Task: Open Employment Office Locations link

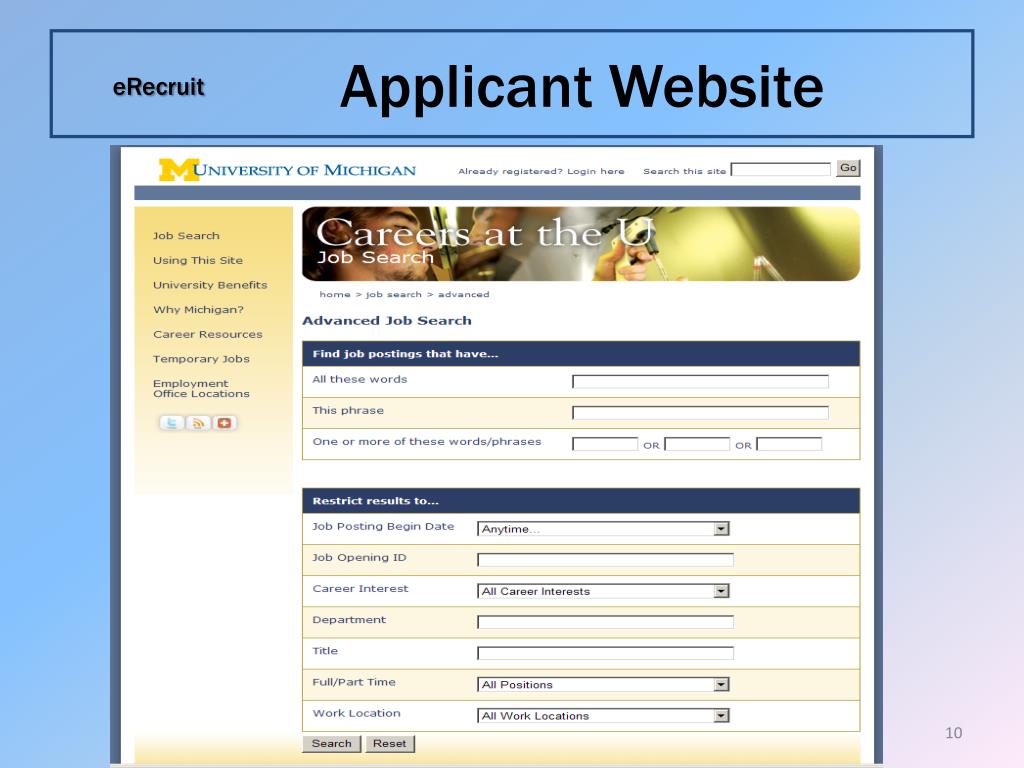Action: pyautogui.click(x=201, y=389)
